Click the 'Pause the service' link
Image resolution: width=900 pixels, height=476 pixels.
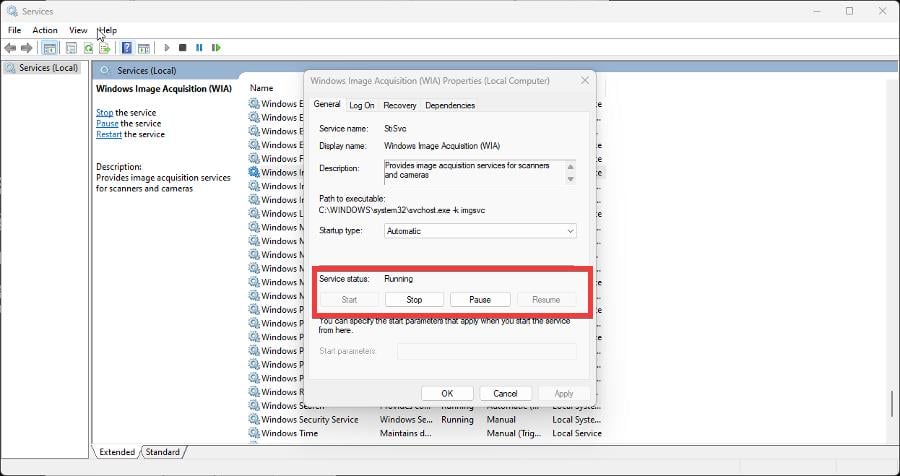107,123
